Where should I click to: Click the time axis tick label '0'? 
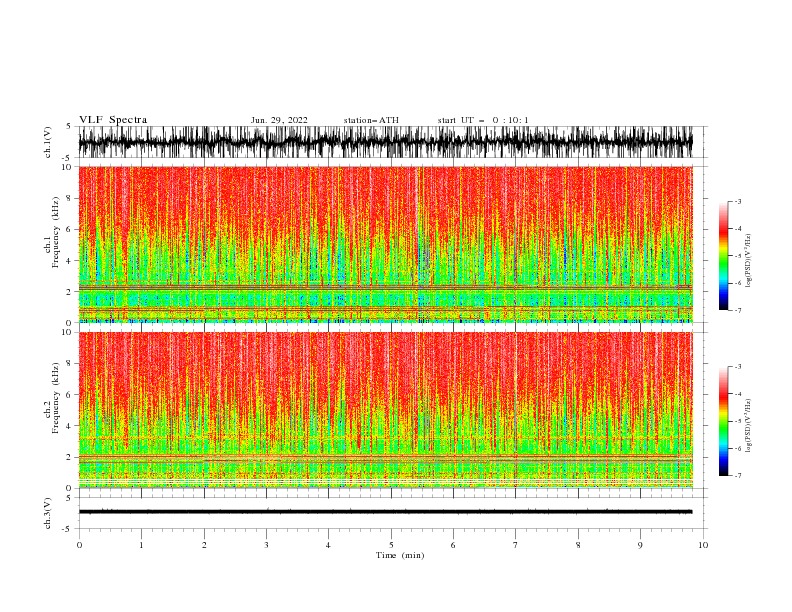pos(79,545)
